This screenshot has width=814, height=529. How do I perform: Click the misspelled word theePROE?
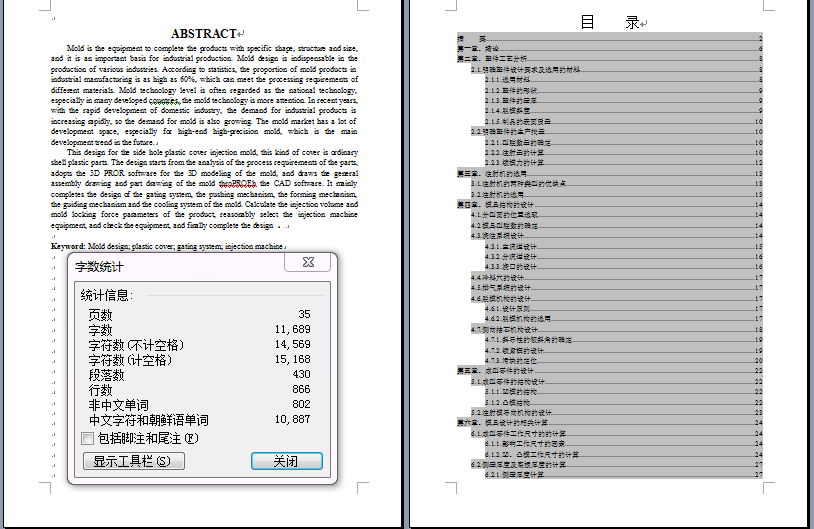point(237,183)
